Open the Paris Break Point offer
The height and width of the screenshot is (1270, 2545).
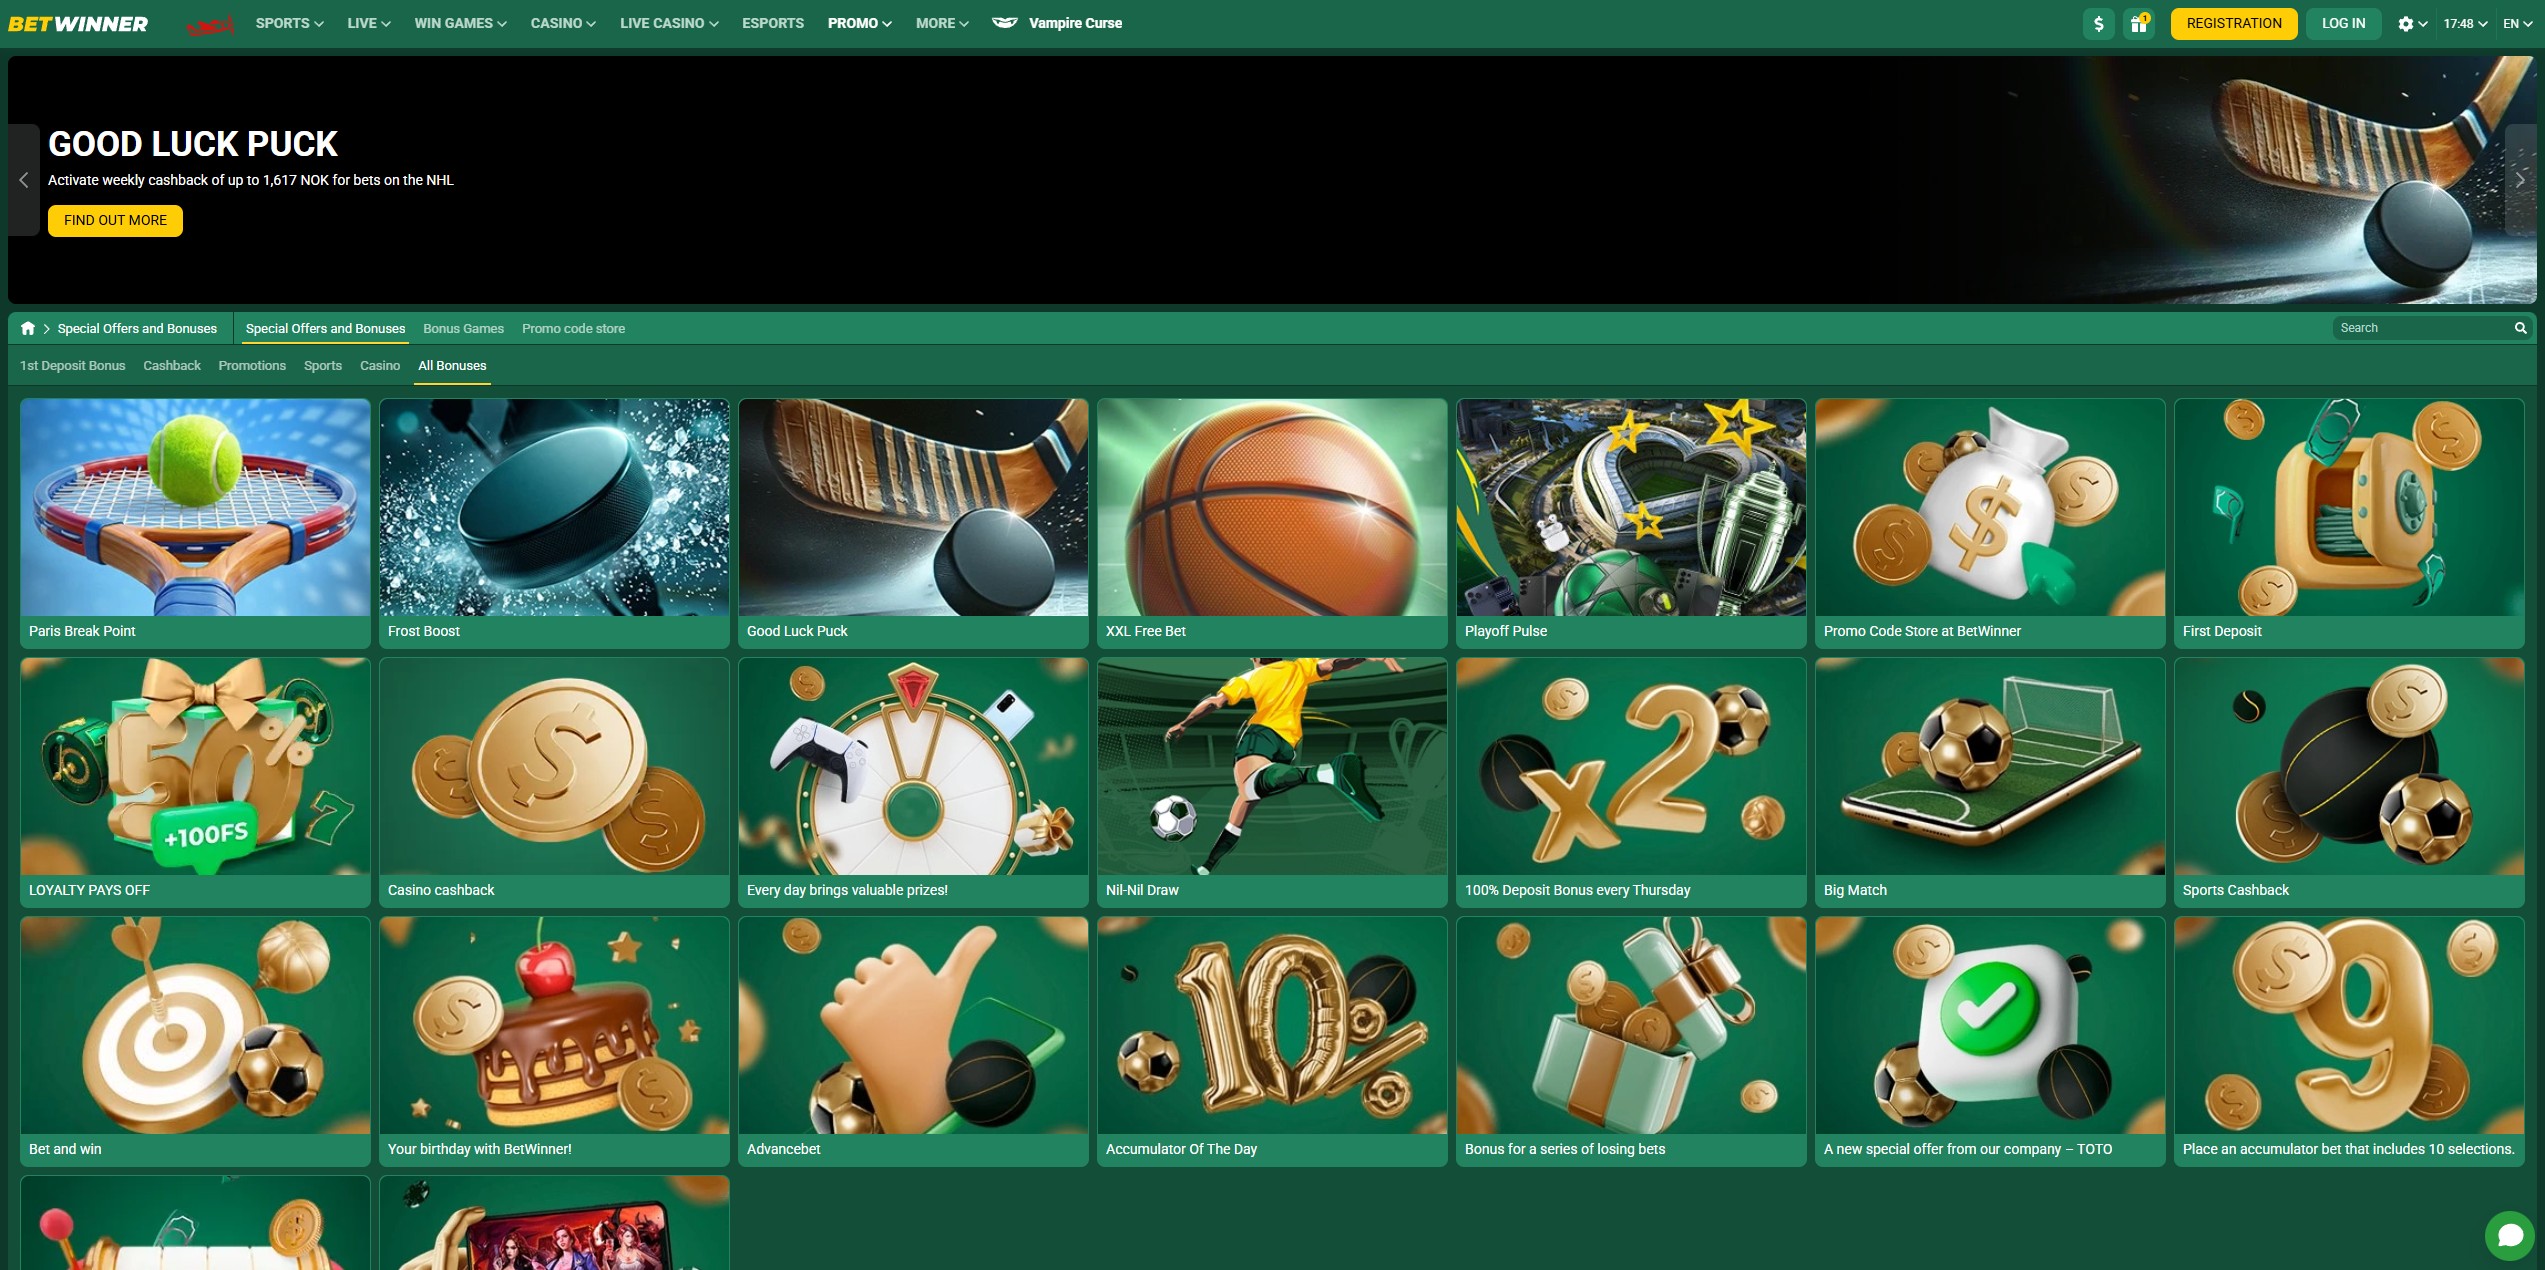(195, 523)
